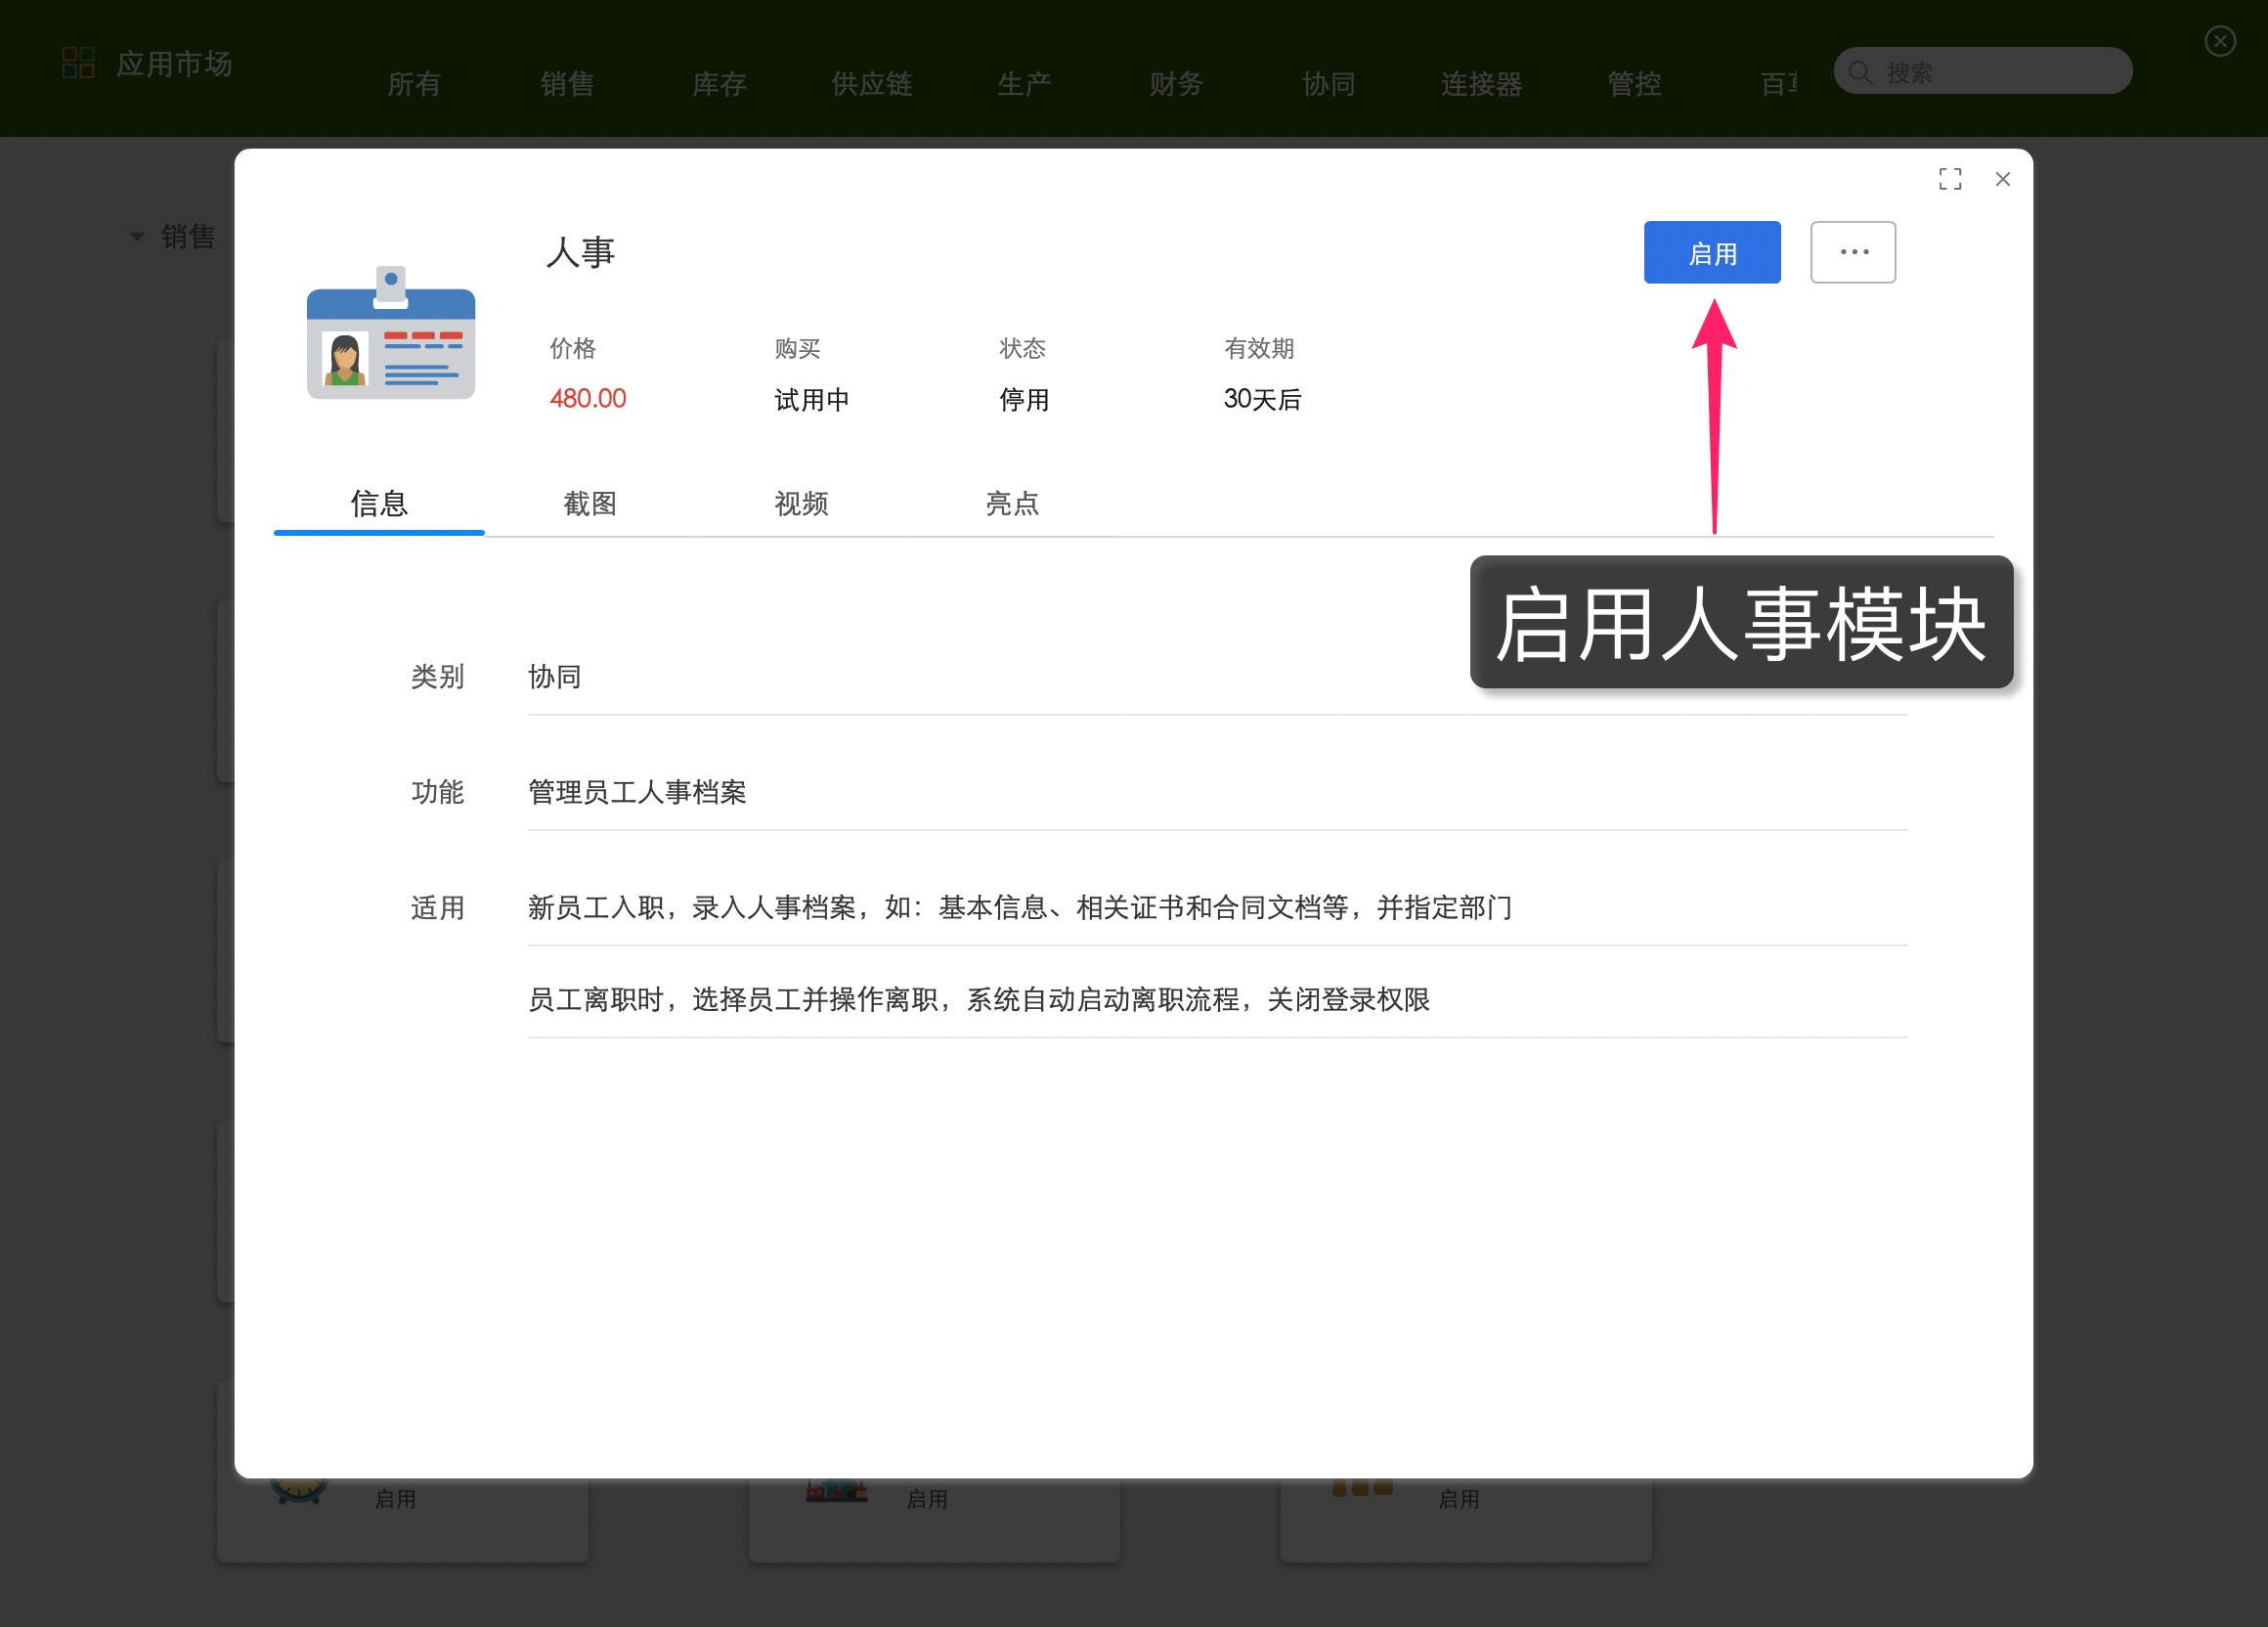The image size is (2268, 1627).
Task: Click 启用 to enable the 人事 module
Action: point(1712,252)
